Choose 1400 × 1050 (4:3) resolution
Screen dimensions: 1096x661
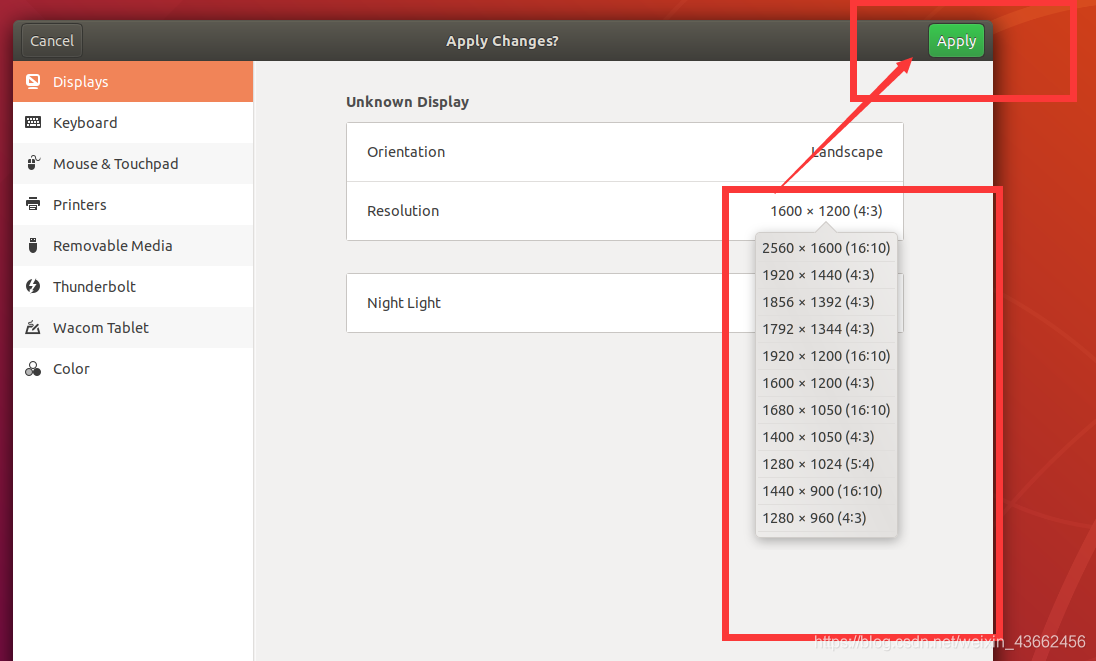point(826,437)
